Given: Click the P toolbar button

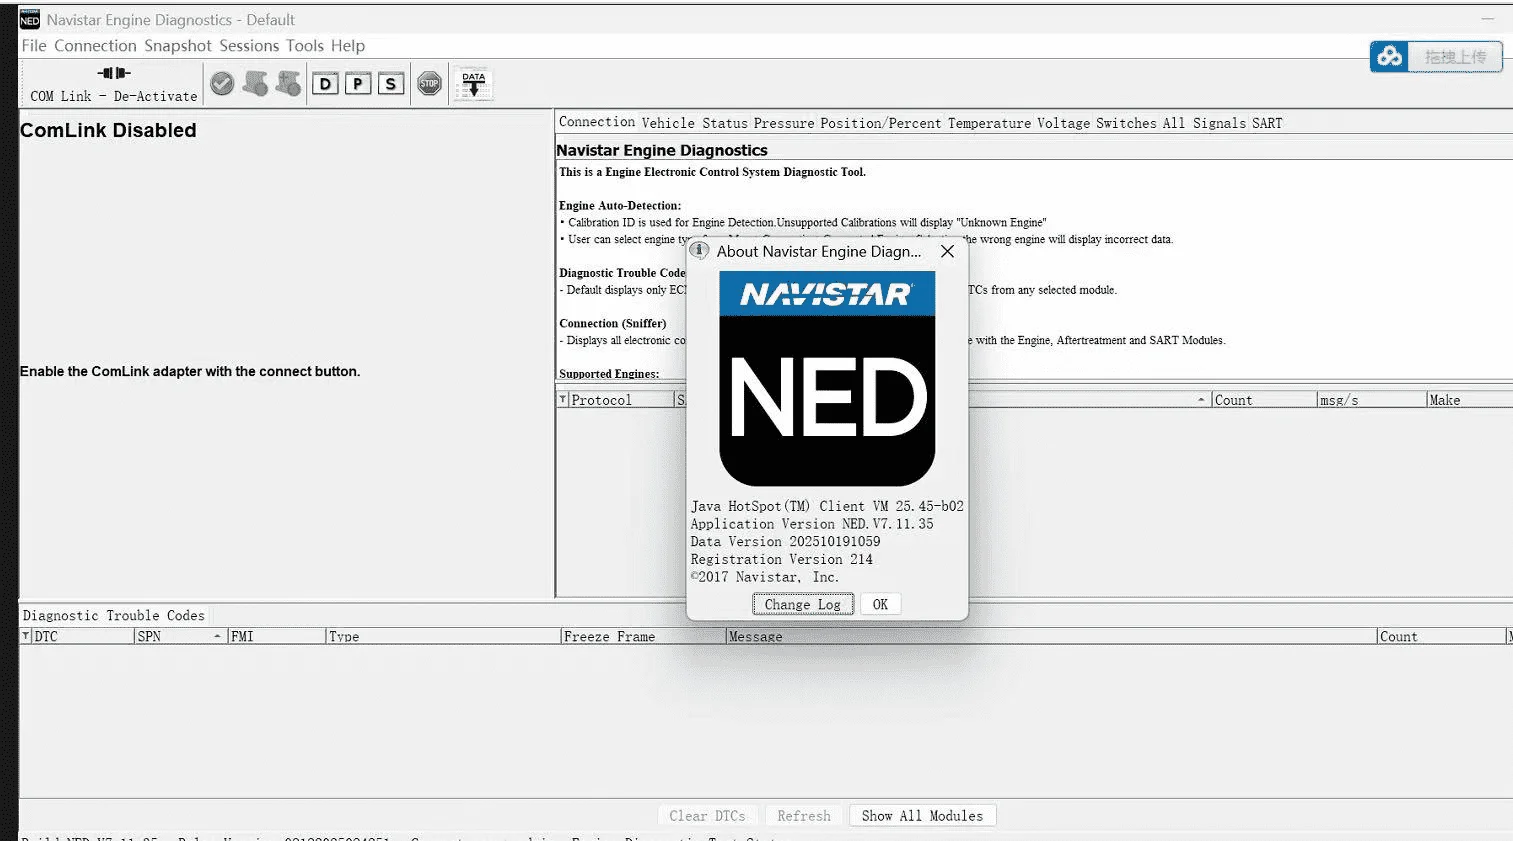Looking at the screenshot, I should (x=358, y=84).
